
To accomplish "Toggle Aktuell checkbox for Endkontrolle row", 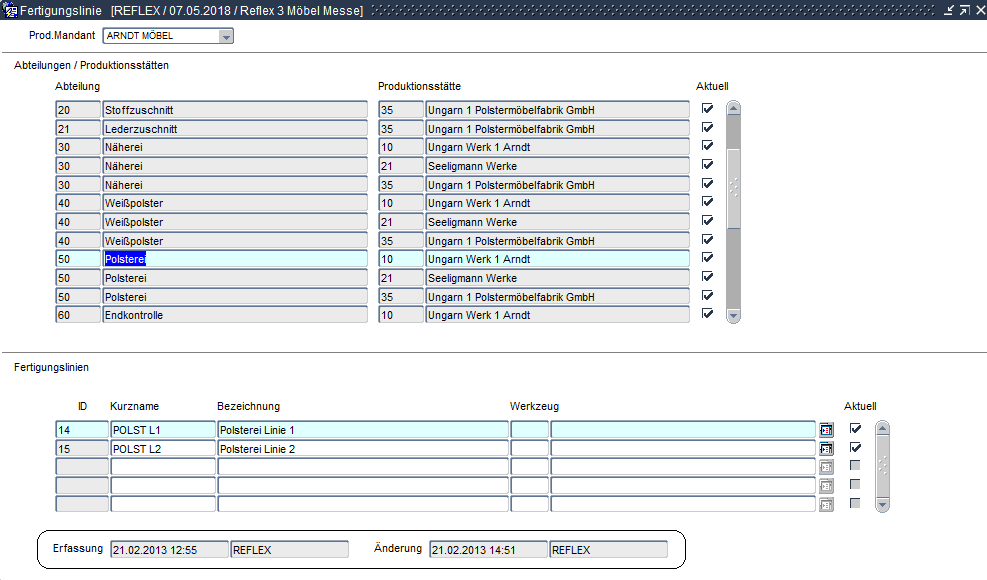I will tap(707, 314).
